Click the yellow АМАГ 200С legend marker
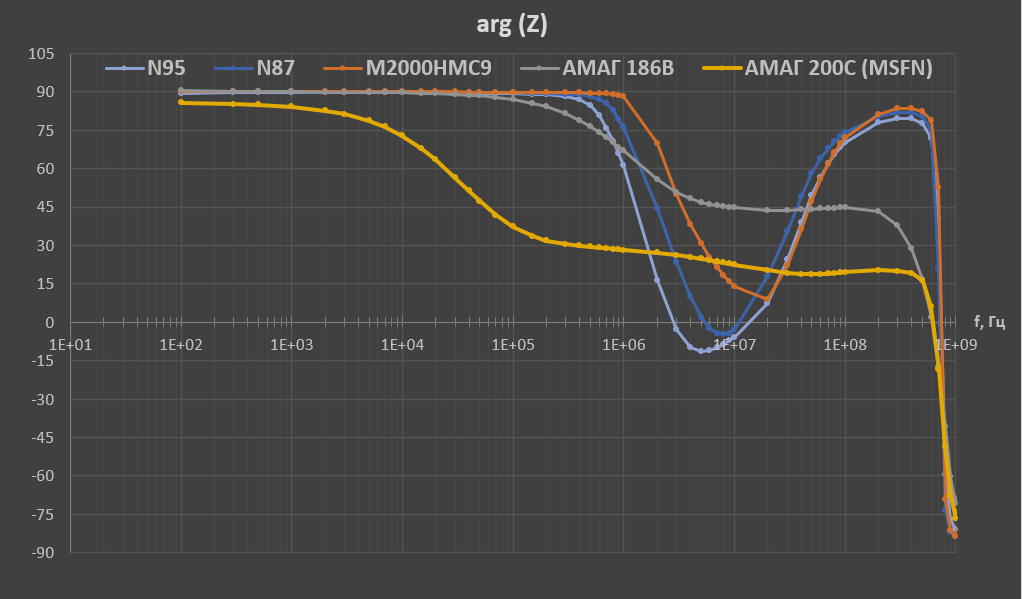 click(722, 68)
